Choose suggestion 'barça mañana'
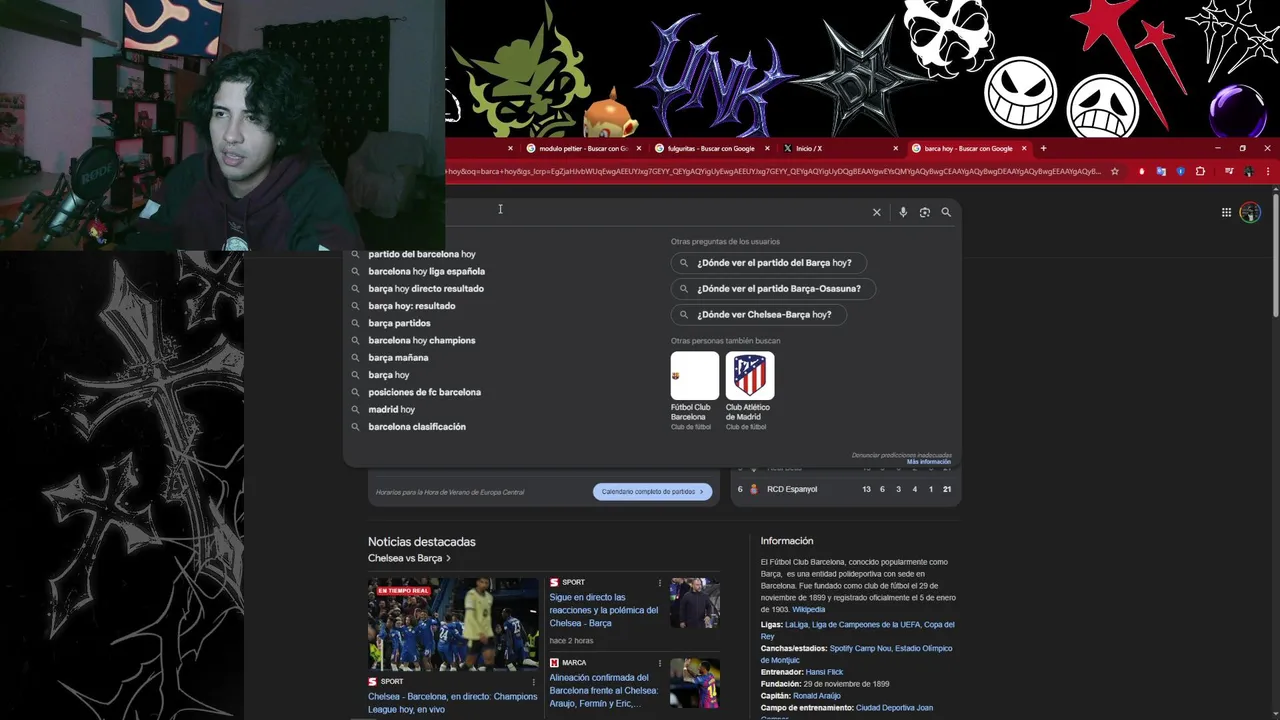This screenshot has width=1280, height=720. click(x=398, y=357)
